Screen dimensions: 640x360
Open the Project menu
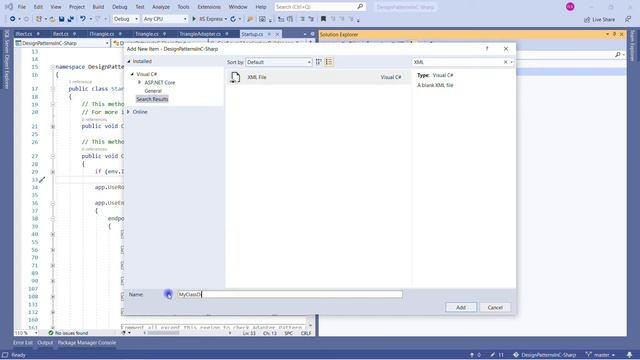[x=77, y=7]
